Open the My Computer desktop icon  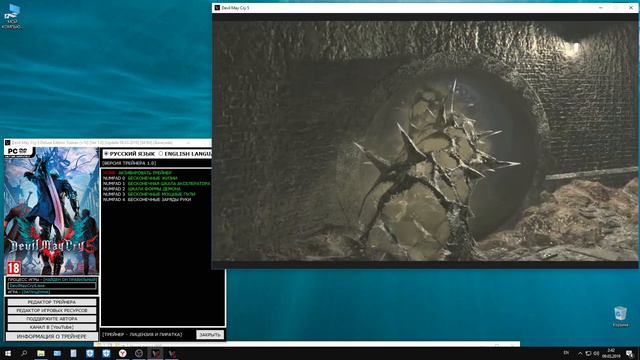(x=12, y=16)
